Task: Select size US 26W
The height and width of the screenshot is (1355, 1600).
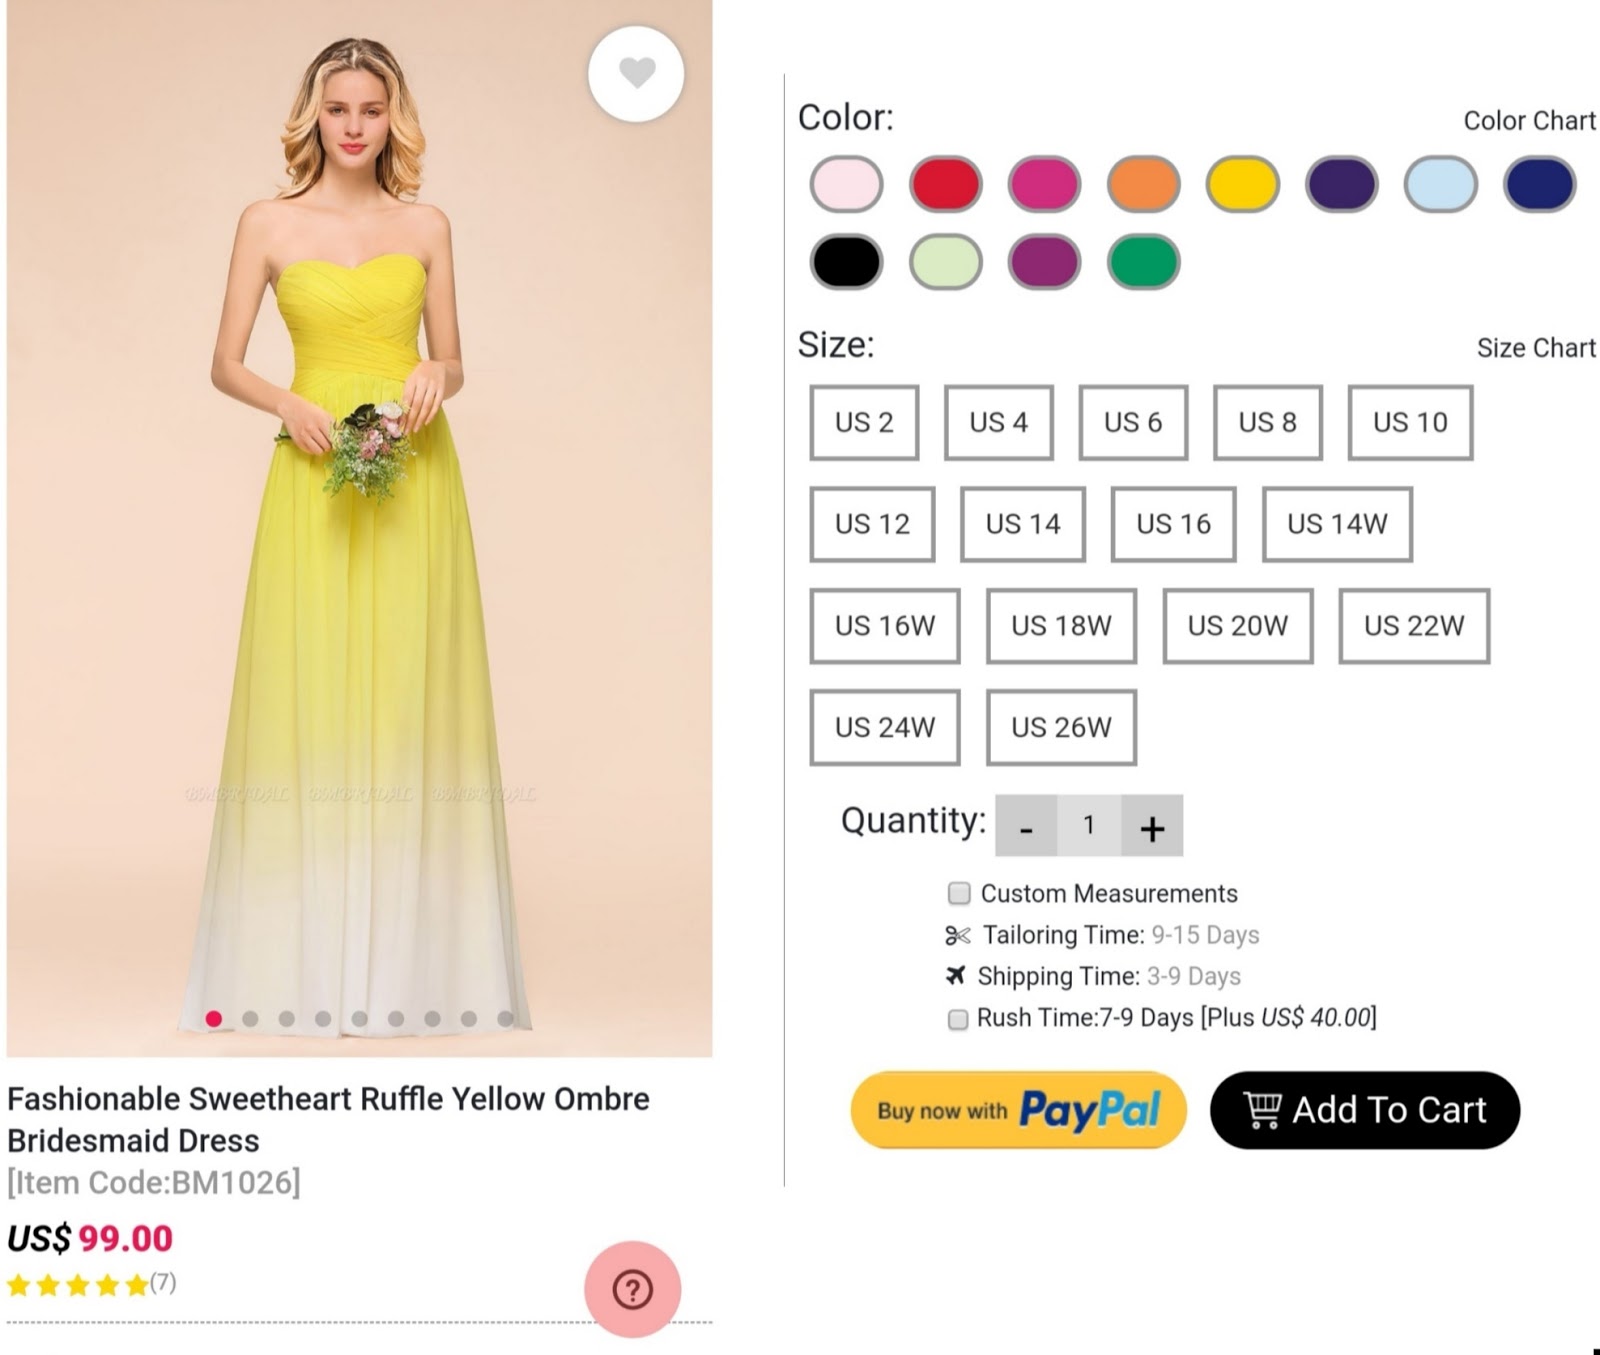Action: coord(1061,727)
